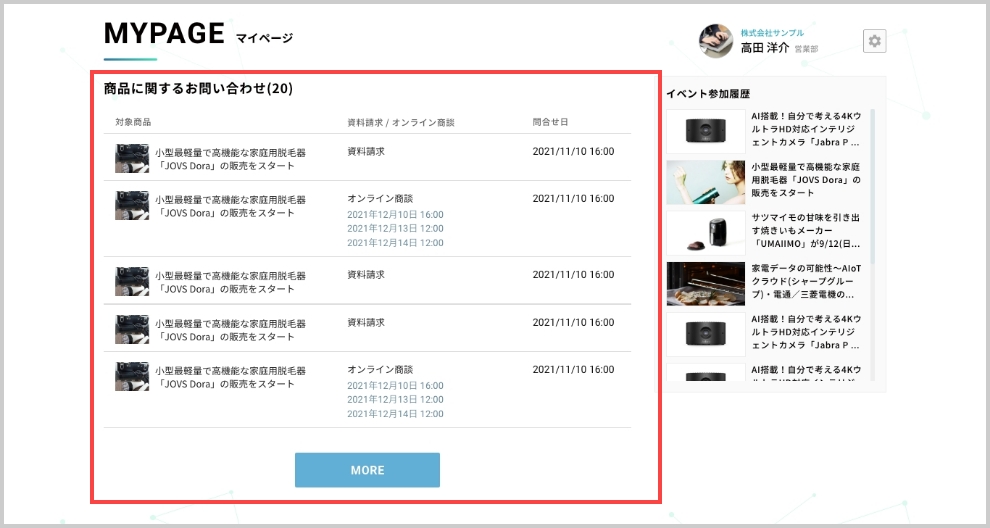This screenshot has width=990, height=528.
Task: Click the 営業部 department label
Action: point(806,49)
